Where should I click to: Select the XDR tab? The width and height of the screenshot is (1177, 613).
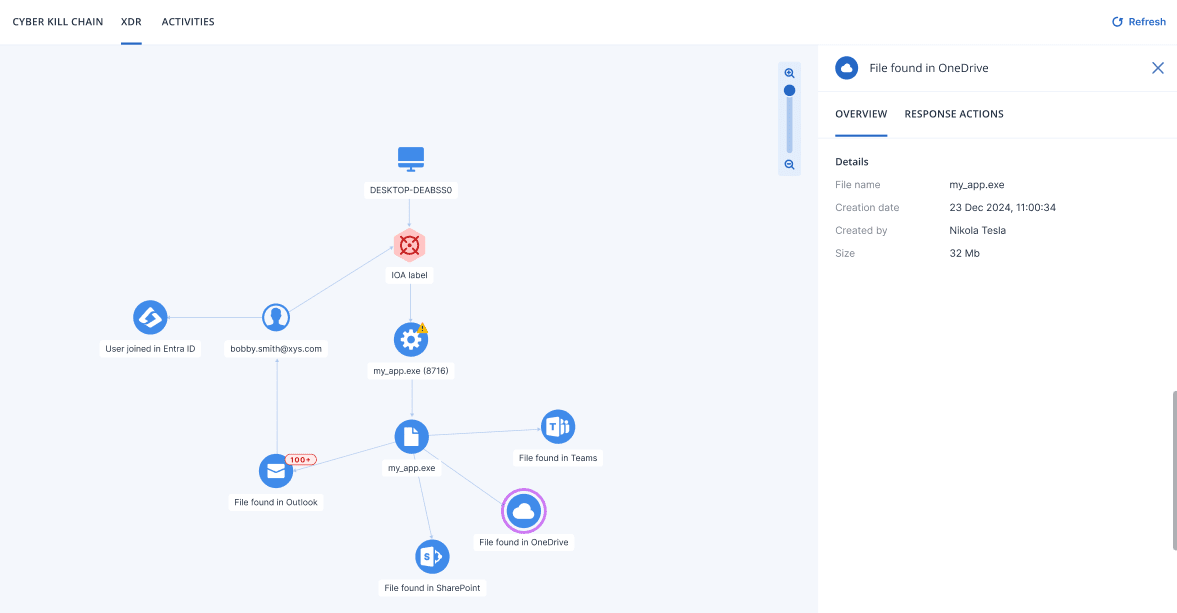pyautogui.click(x=131, y=22)
